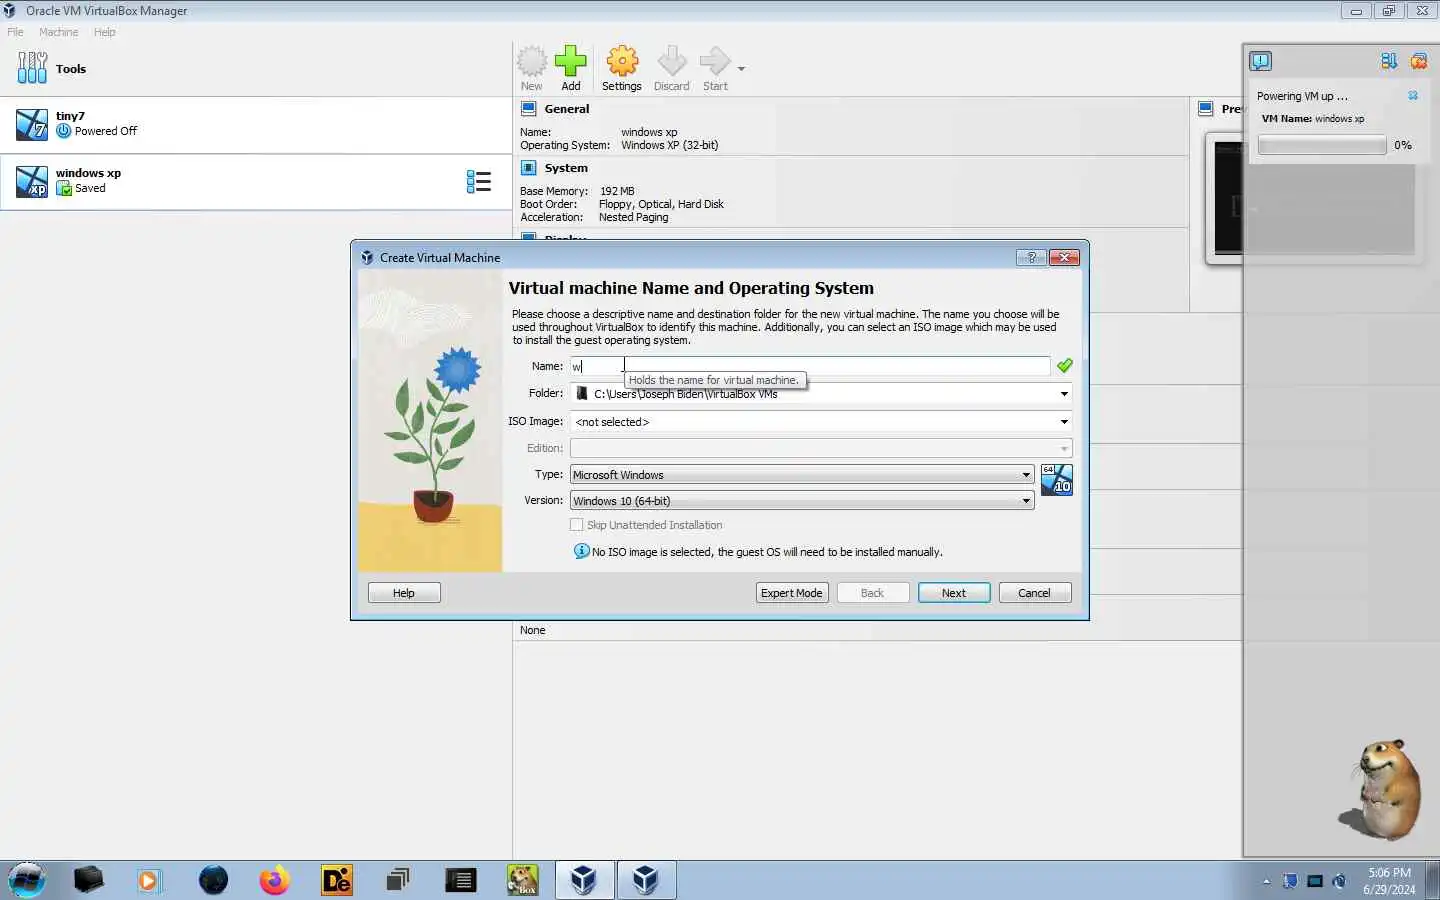Click the Back button in the wizard
This screenshot has height=900, width=1440.
tap(873, 593)
